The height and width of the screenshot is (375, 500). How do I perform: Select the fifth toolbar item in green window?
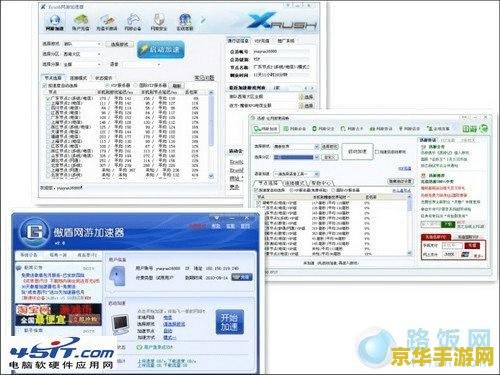[381, 128]
